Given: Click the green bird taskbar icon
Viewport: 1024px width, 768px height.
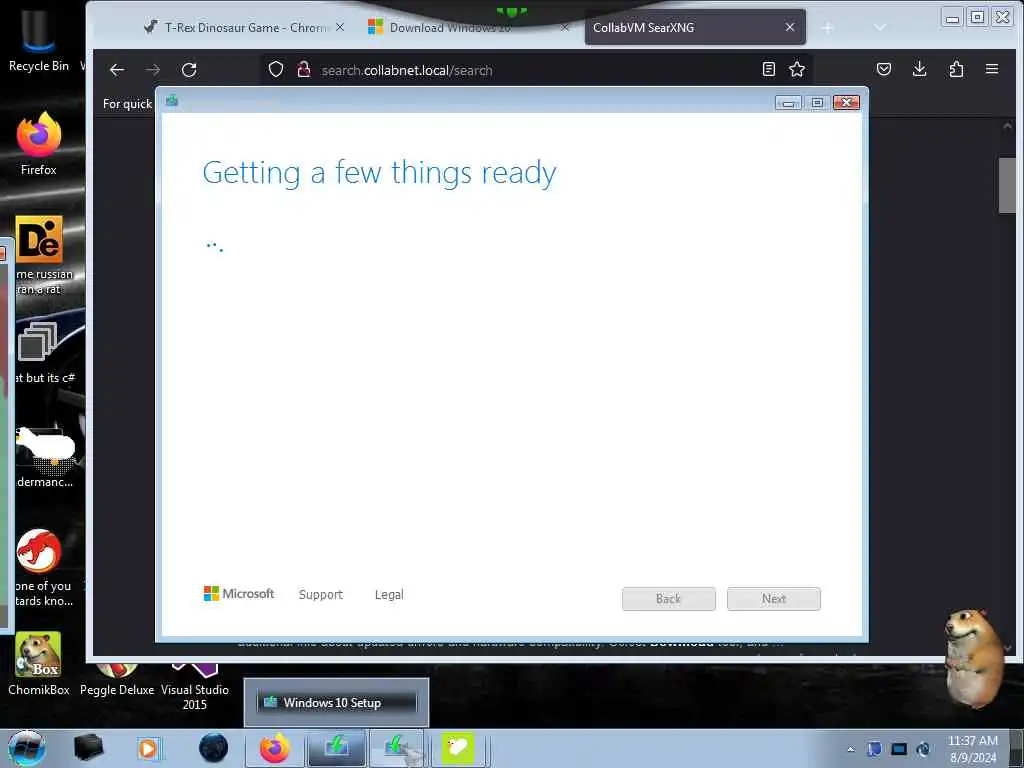Looking at the screenshot, I should (x=458, y=748).
